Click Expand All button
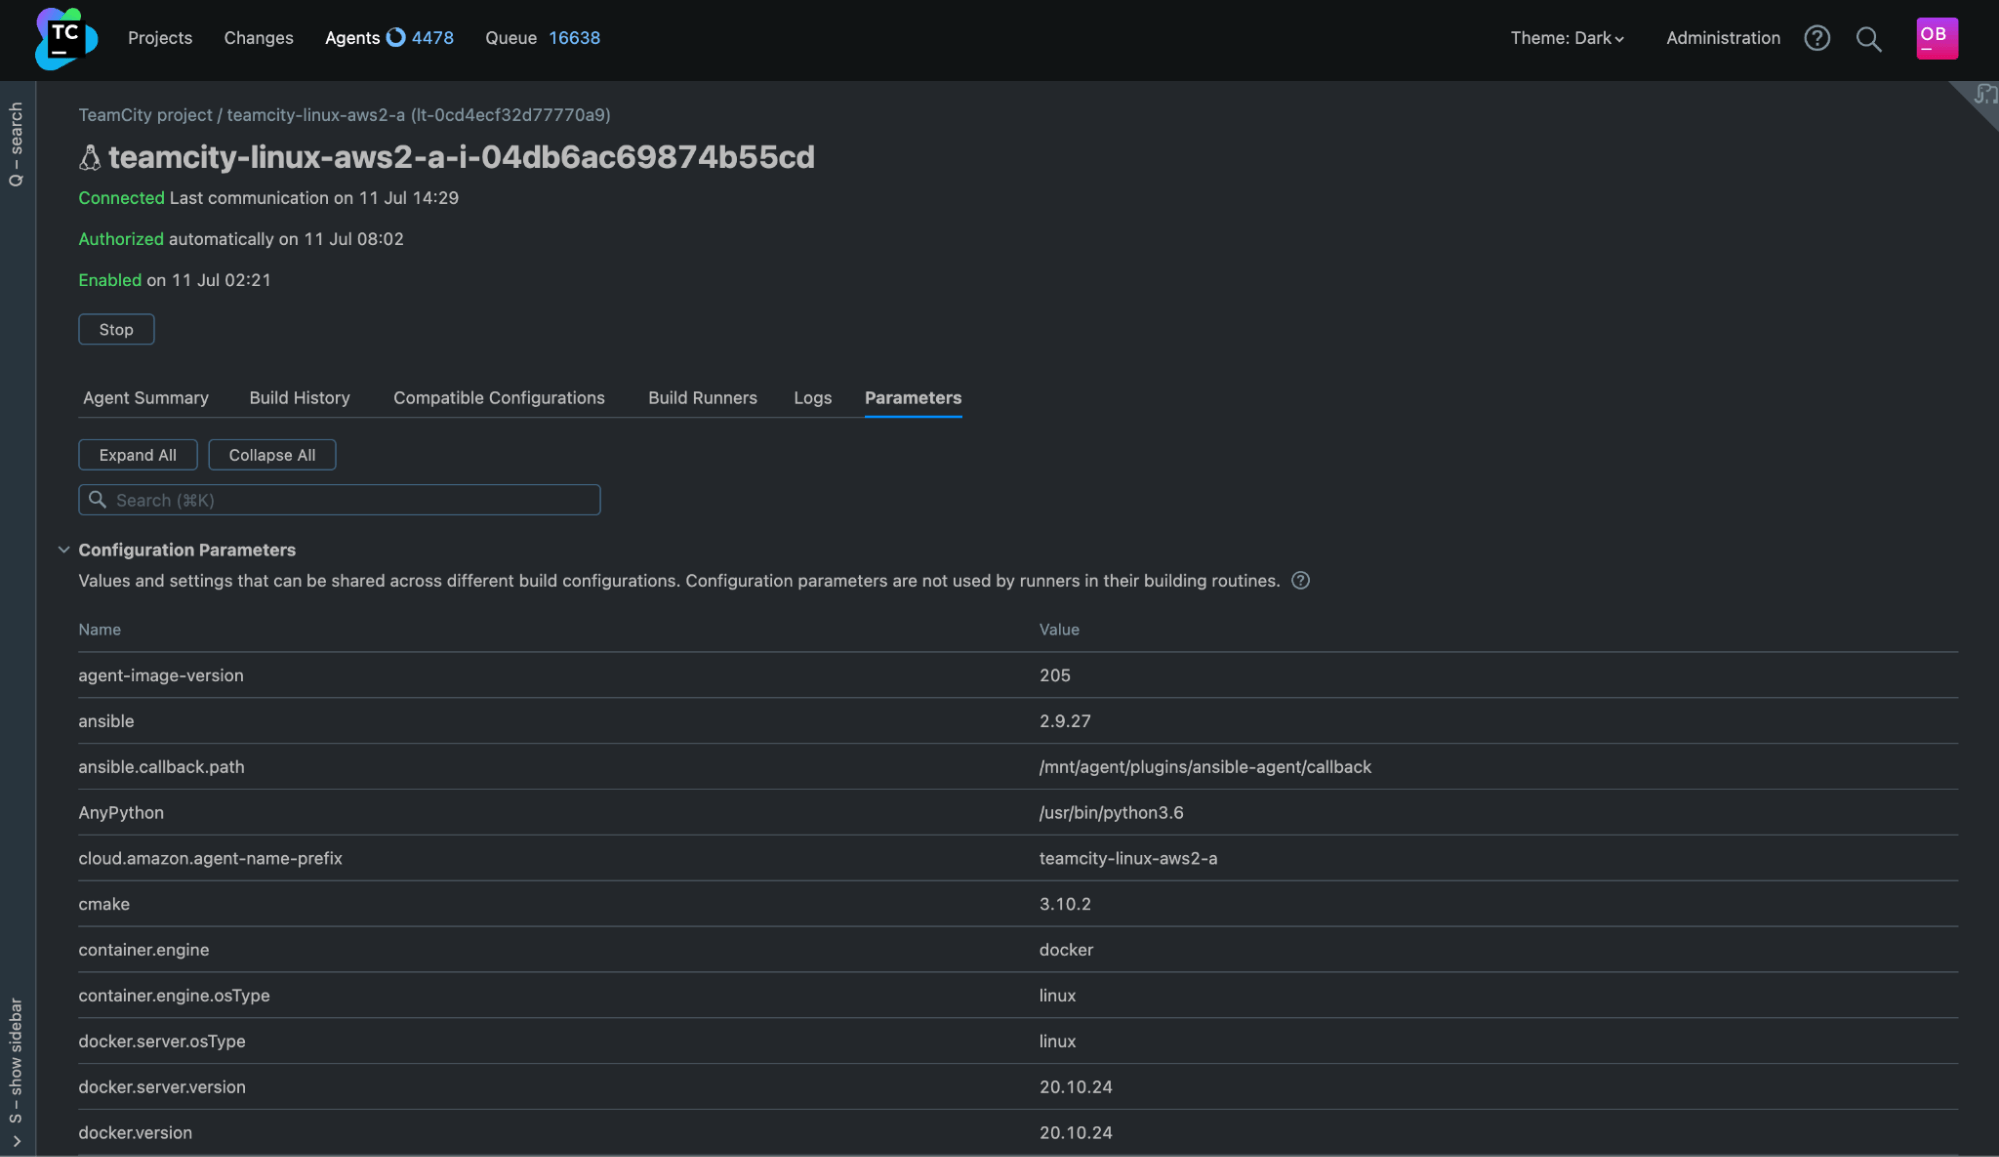Viewport: 1999px width, 1157px height. tap(138, 455)
